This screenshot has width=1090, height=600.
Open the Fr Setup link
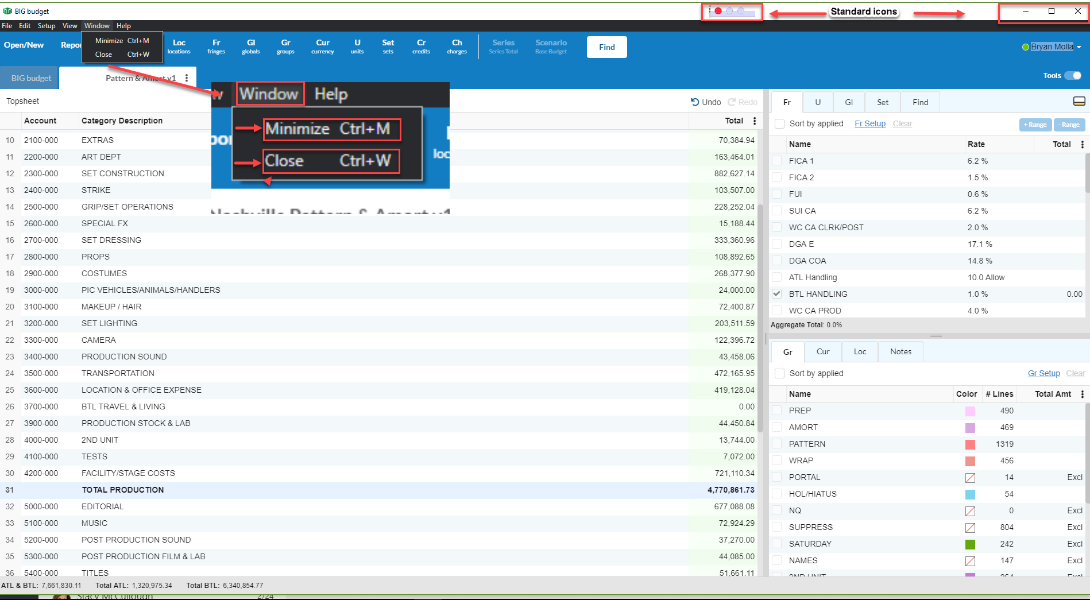pos(870,124)
